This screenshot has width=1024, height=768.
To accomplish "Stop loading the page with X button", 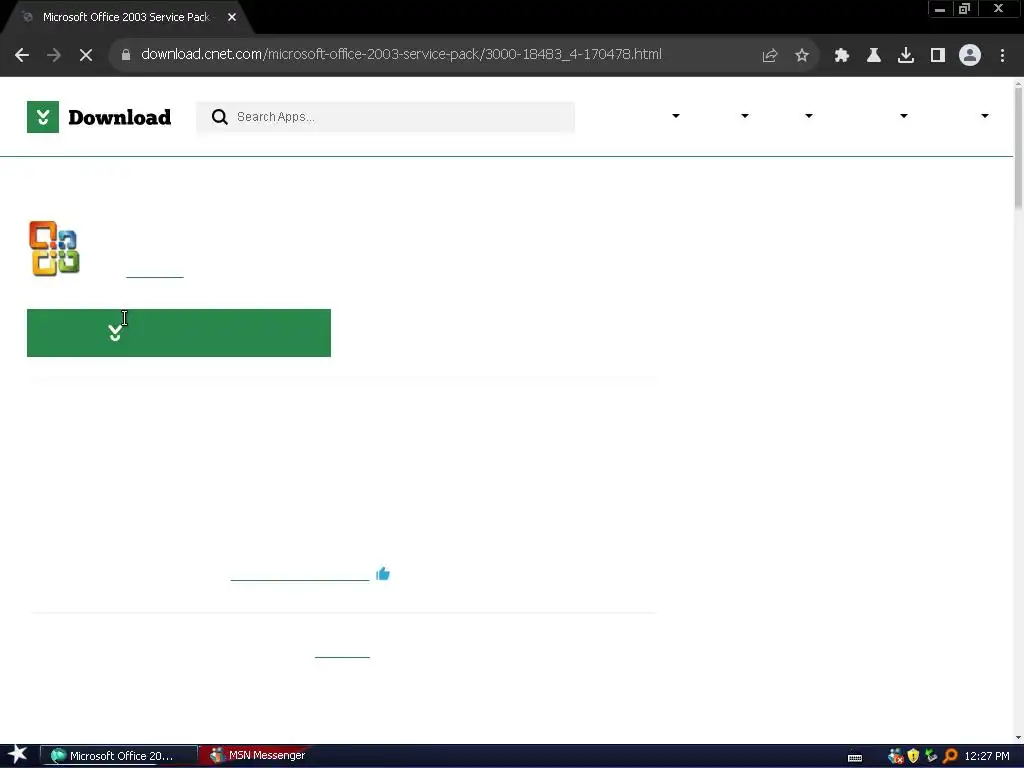I will click(x=86, y=55).
